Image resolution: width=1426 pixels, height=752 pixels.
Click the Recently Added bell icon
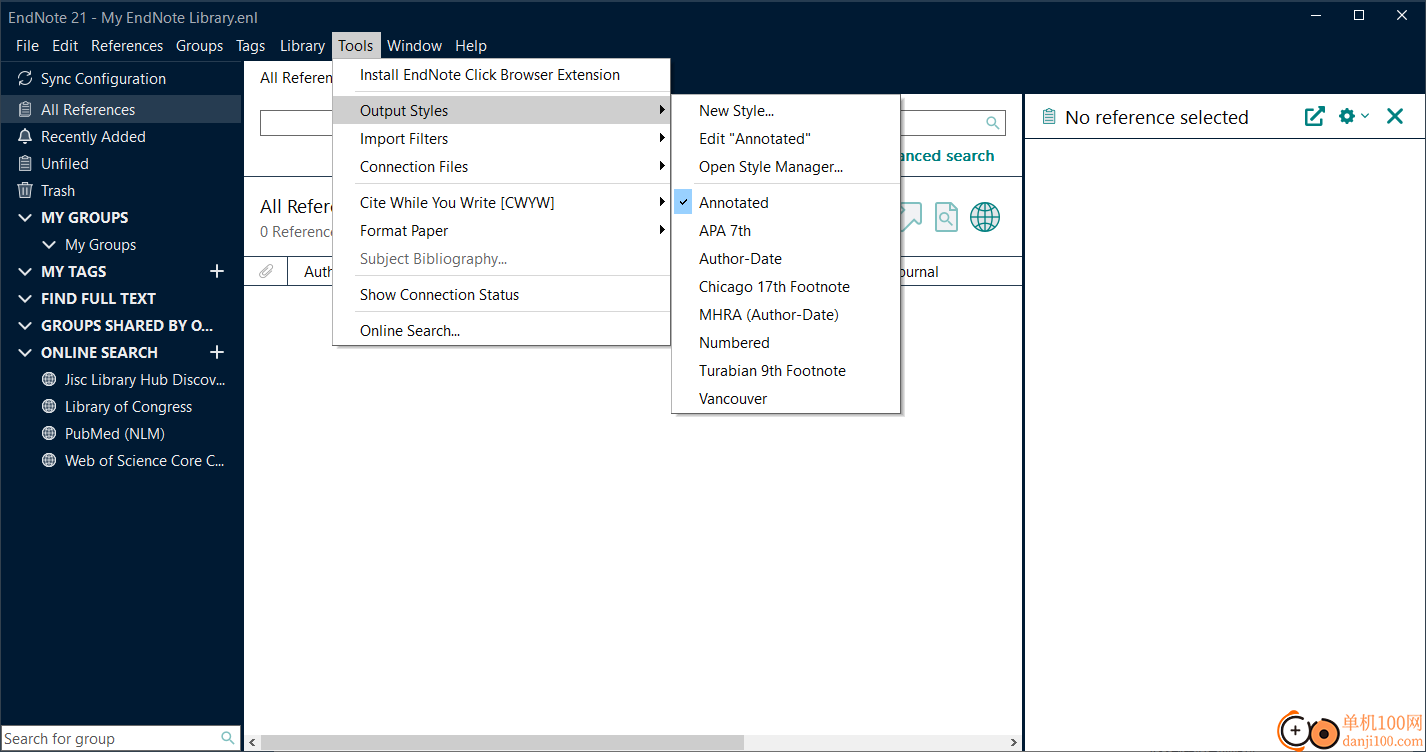[25, 137]
